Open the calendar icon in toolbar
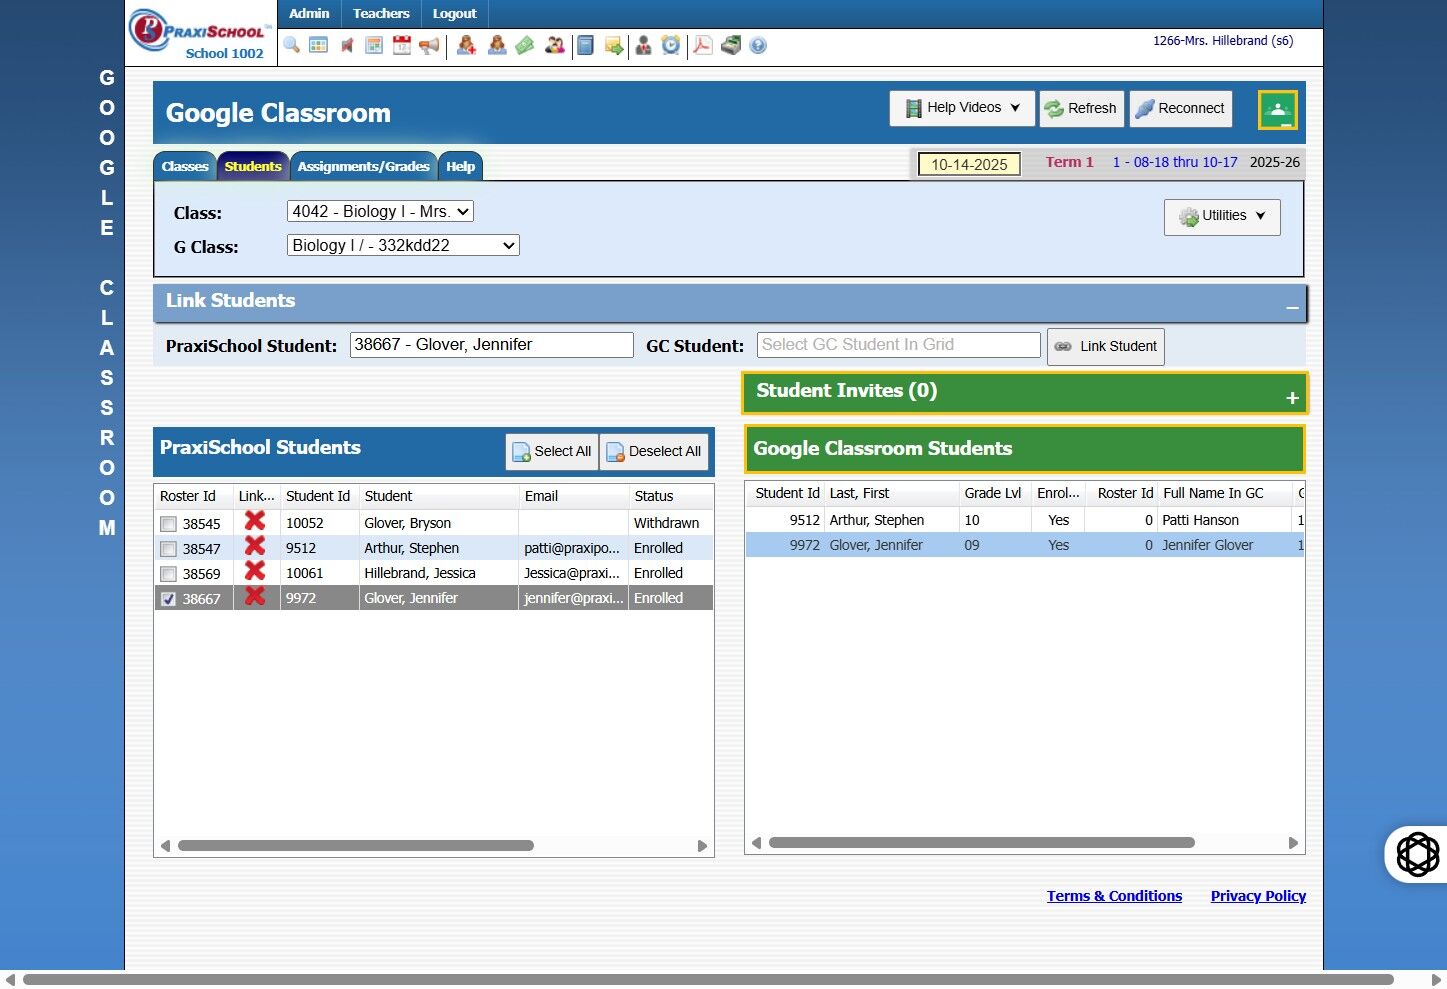The width and height of the screenshot is (1447, 989). click(402, 45)
